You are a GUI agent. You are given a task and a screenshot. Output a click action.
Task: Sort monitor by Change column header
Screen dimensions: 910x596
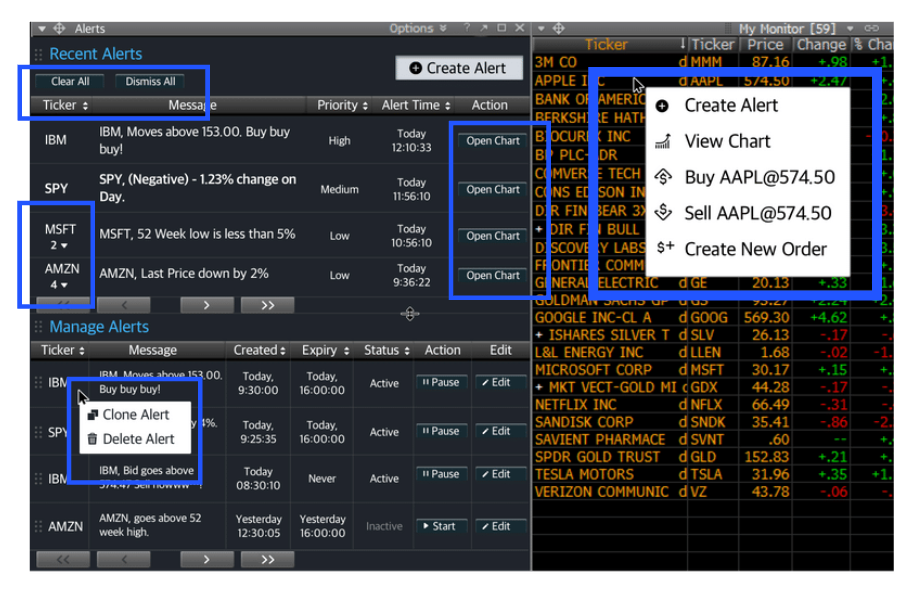[x=821, y=45]
